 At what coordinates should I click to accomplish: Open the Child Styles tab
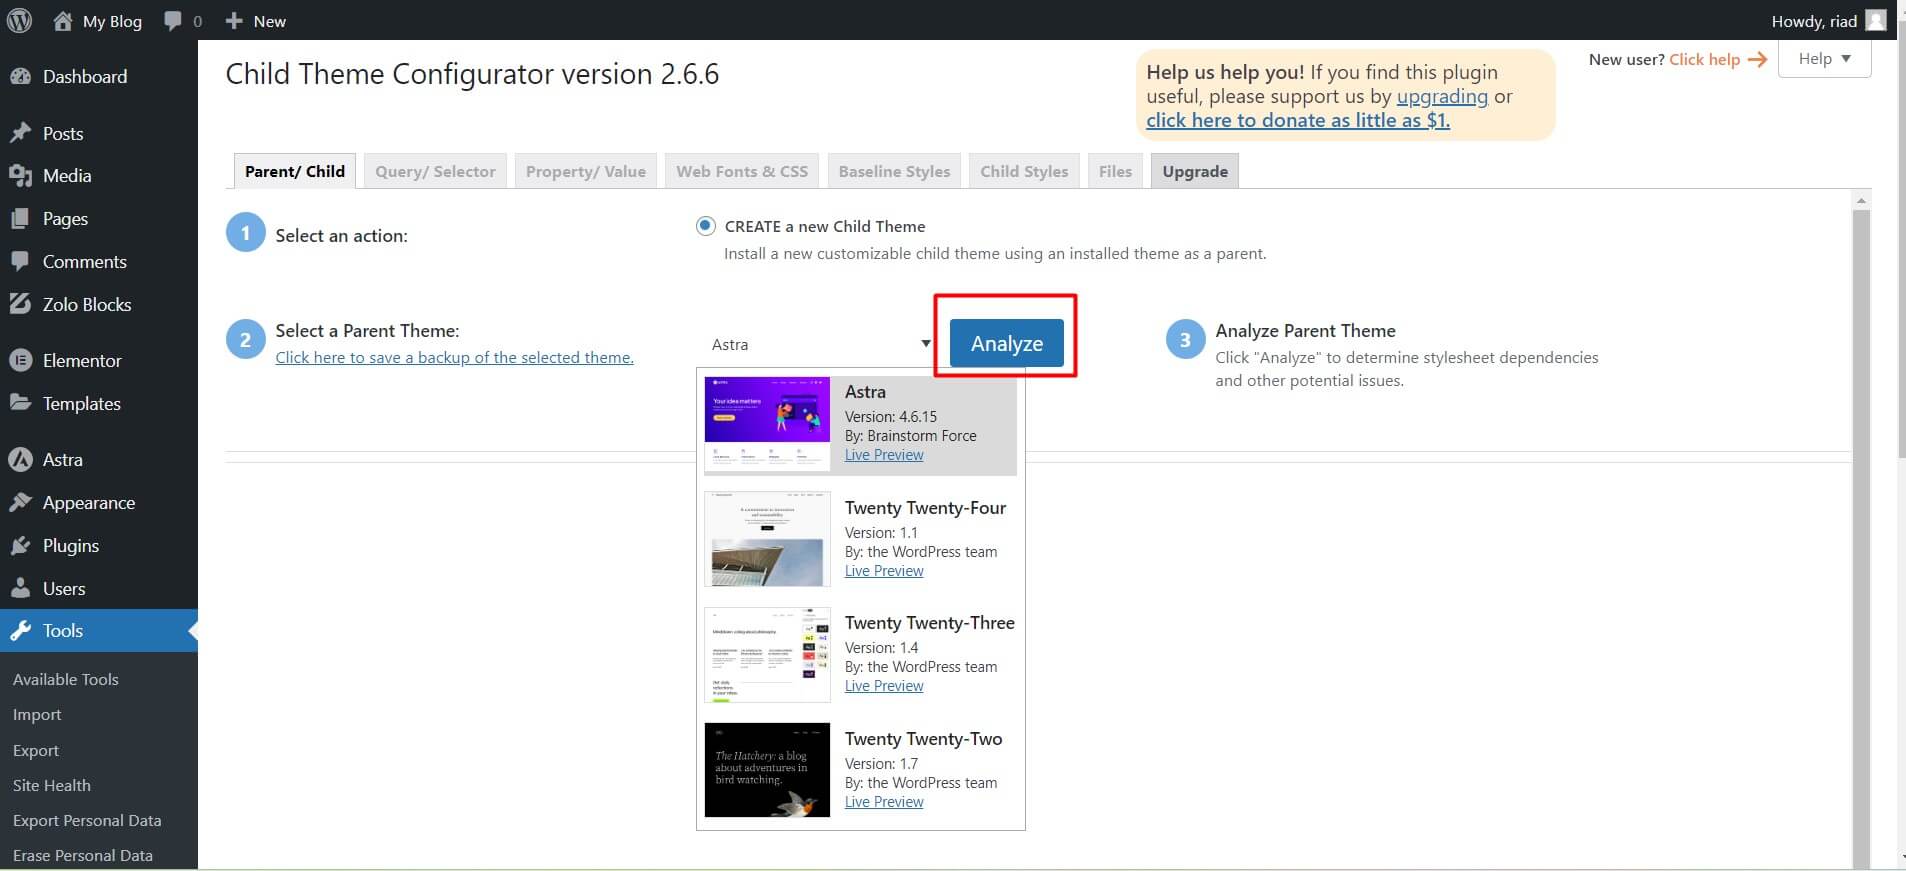1024,171
